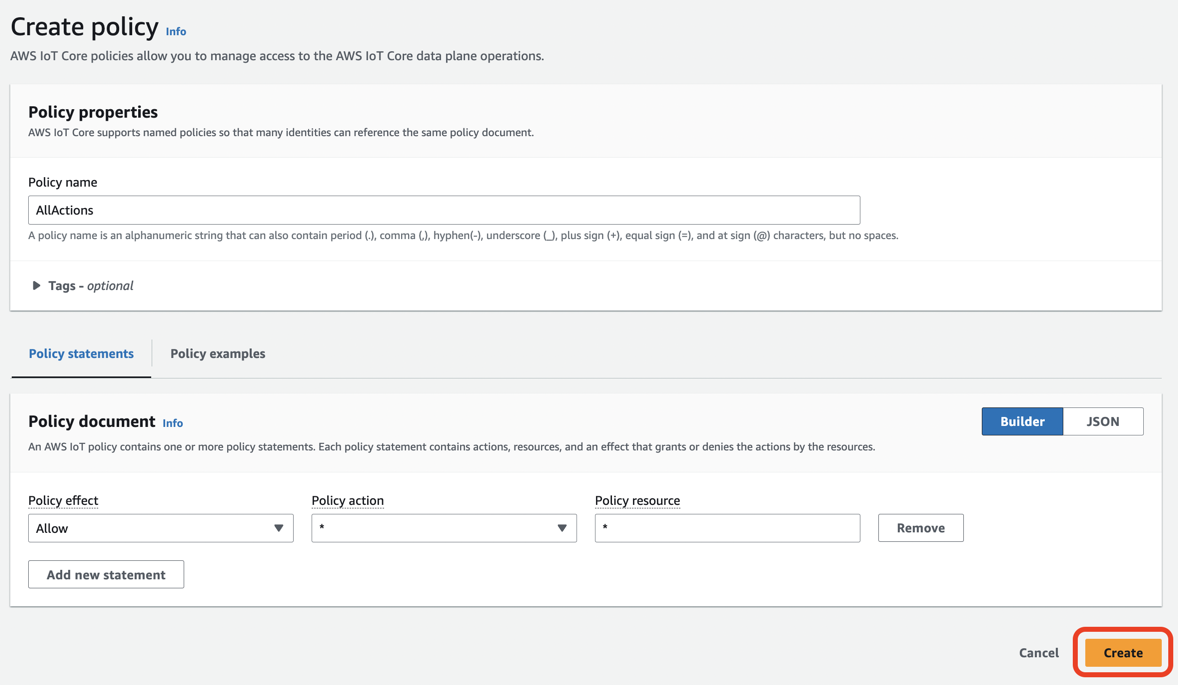Switch the policy editor to JSON
Viewport: 1178px width, 685px height.
[1103, 421]
